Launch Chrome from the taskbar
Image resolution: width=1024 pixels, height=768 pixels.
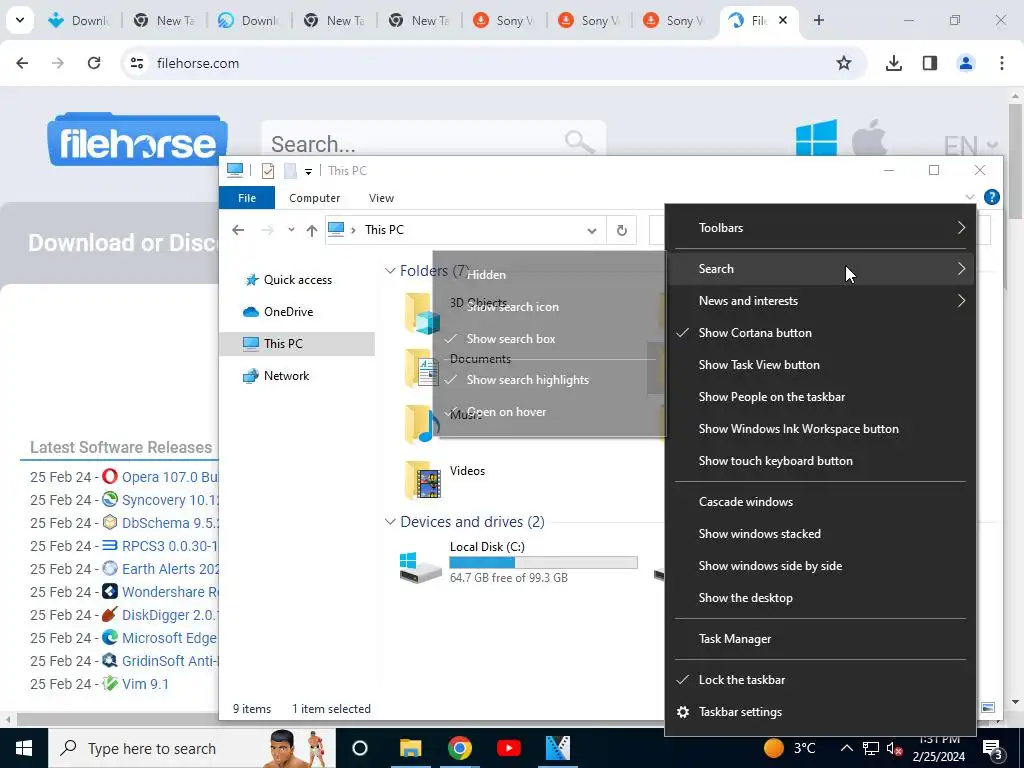(x=460, y=748)
